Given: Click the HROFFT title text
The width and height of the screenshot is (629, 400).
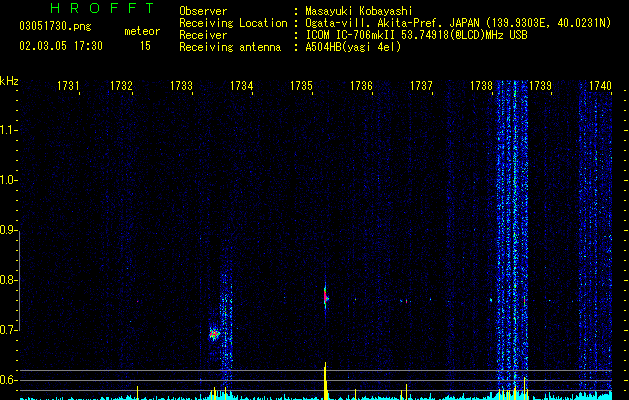Looking at the screenshot, I should pyautogui.click(x=103, y=8).
